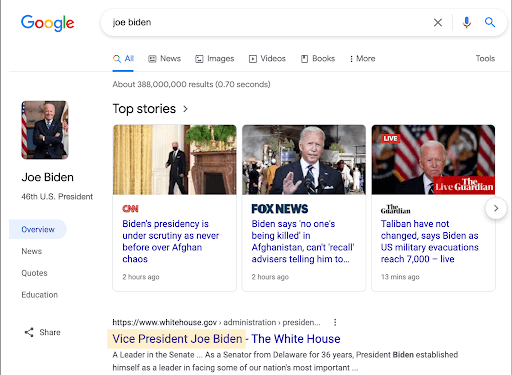The height and width of the screenshot is (375, 512).
Task: Click the FOX NEWS logo on the card
Action: coord(280,209)
